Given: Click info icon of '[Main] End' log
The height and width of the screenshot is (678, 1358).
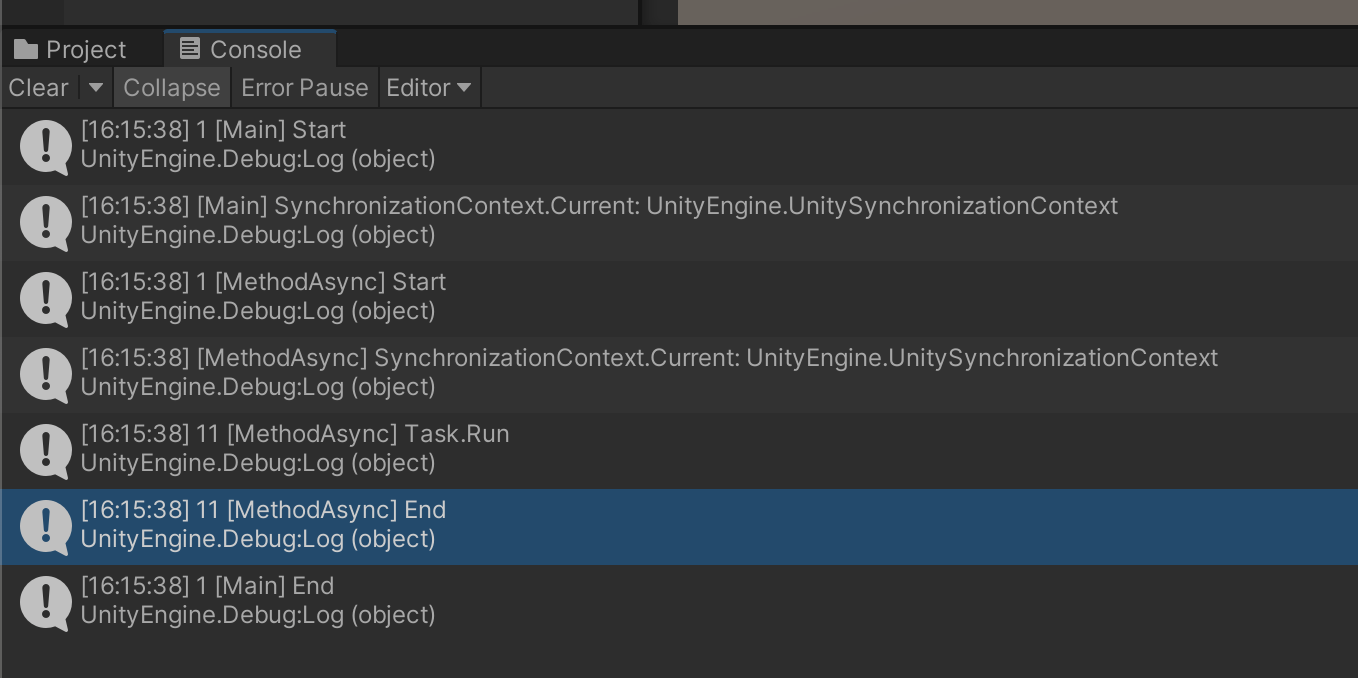Looking at the screenshot, I should click(x=46, y=602).
